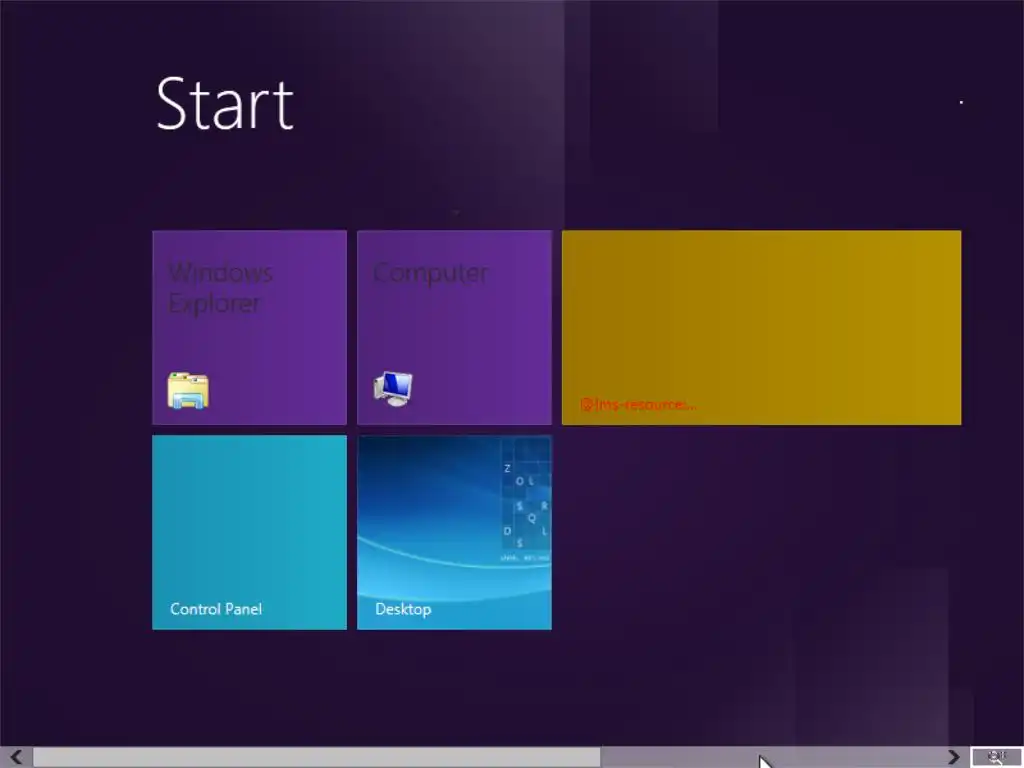Click the horizontal scrollbar thumb
Viewport: 1024px width, 768px height.
coord(317,757)
